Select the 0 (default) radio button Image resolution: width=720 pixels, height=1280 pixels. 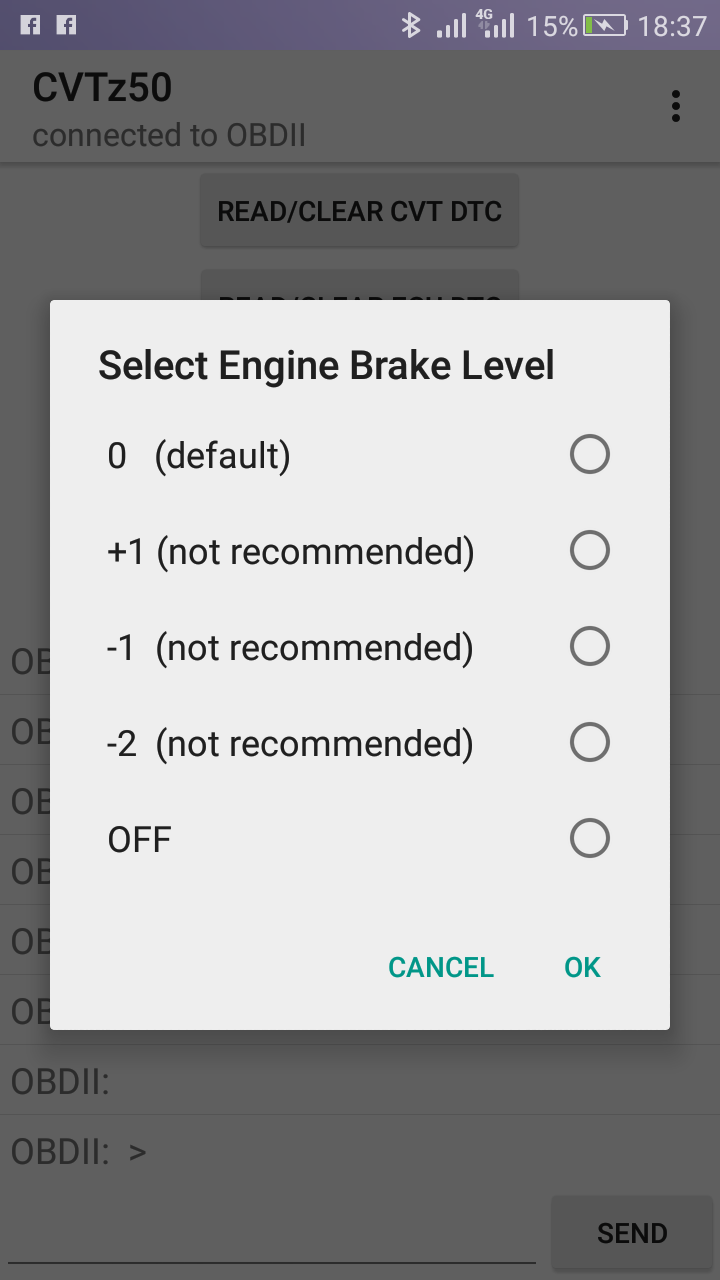pyautogui.click(x=589, y=455)
